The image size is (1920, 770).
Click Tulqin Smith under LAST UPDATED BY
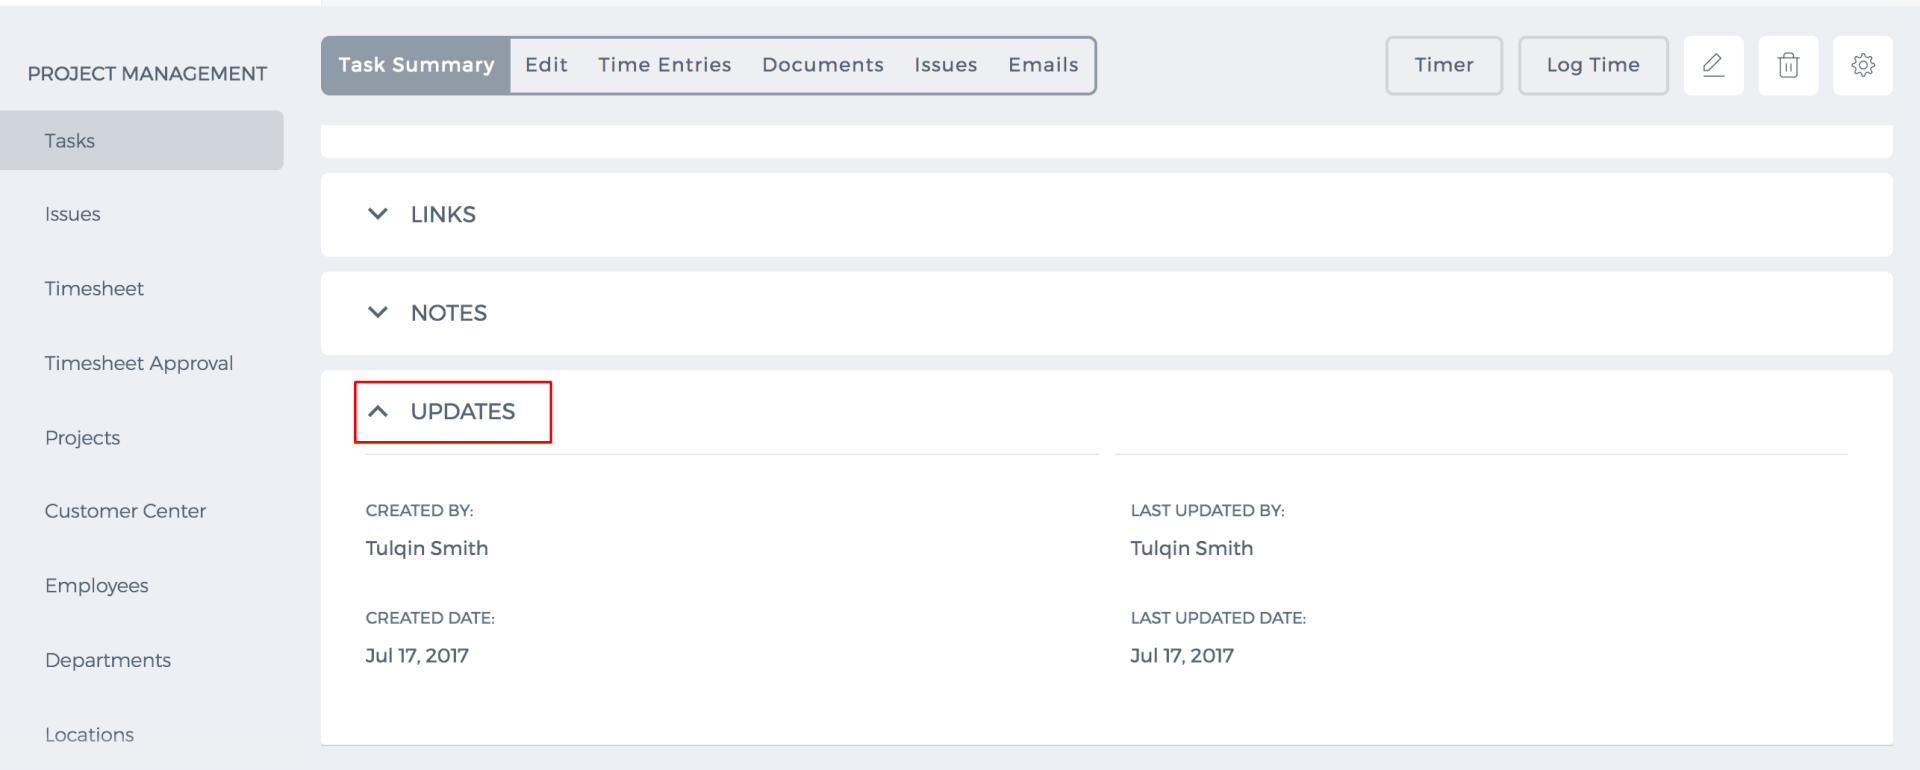click(1192, 548)
